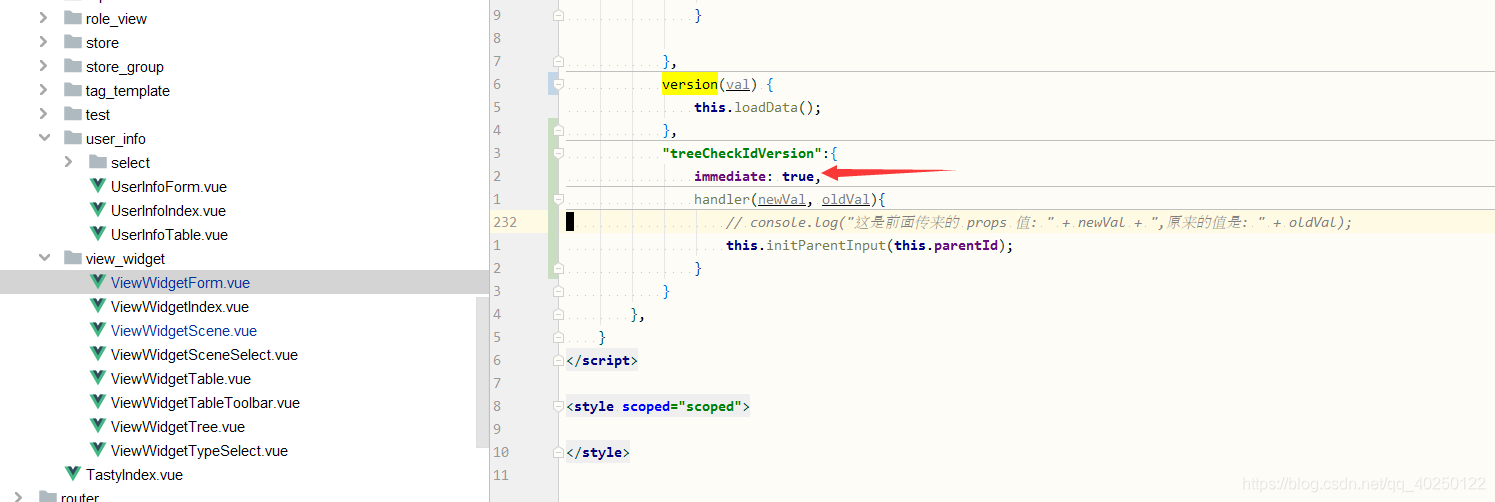1495x502 pixels.
Task: Collapse the user_info folder
Action: tap(43, 138)
